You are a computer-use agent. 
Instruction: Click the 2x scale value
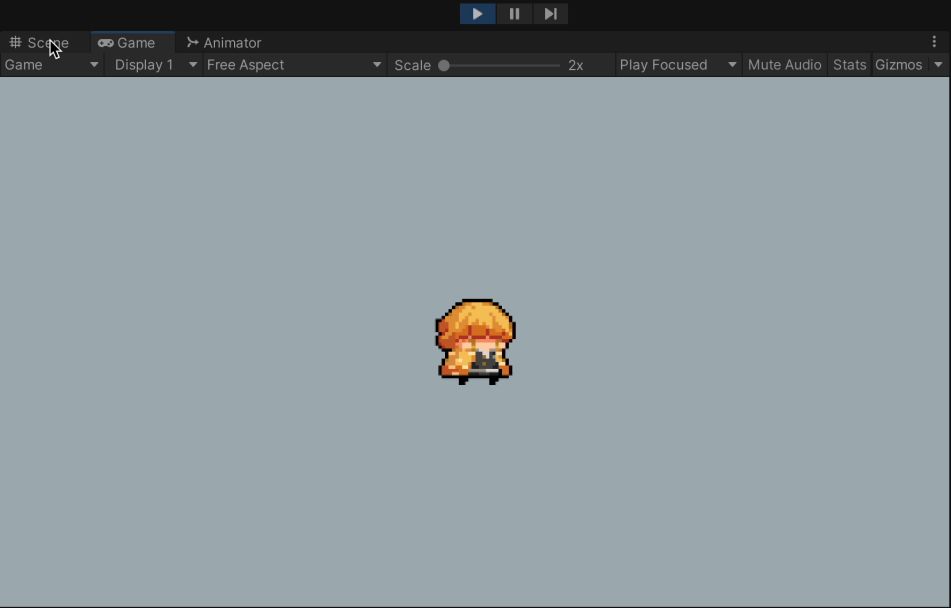[x=576, y=65]
